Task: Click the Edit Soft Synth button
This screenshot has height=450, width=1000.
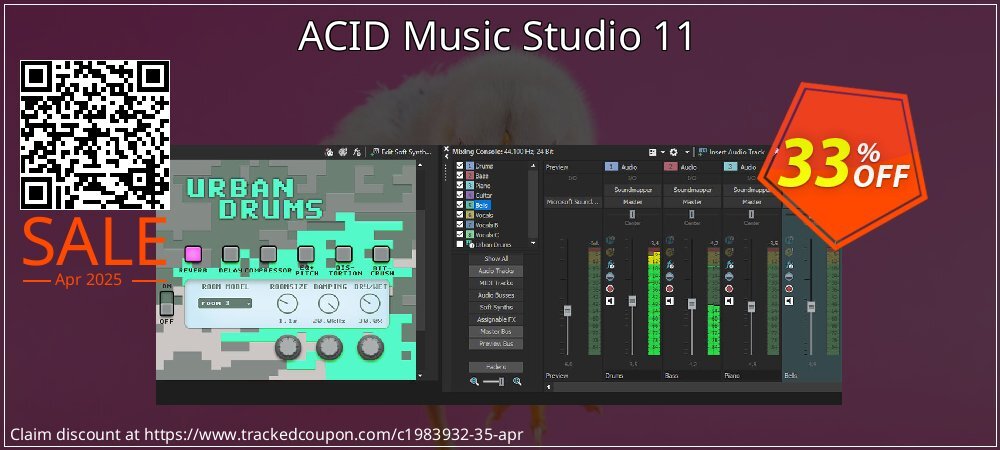Action: (401, 152)
